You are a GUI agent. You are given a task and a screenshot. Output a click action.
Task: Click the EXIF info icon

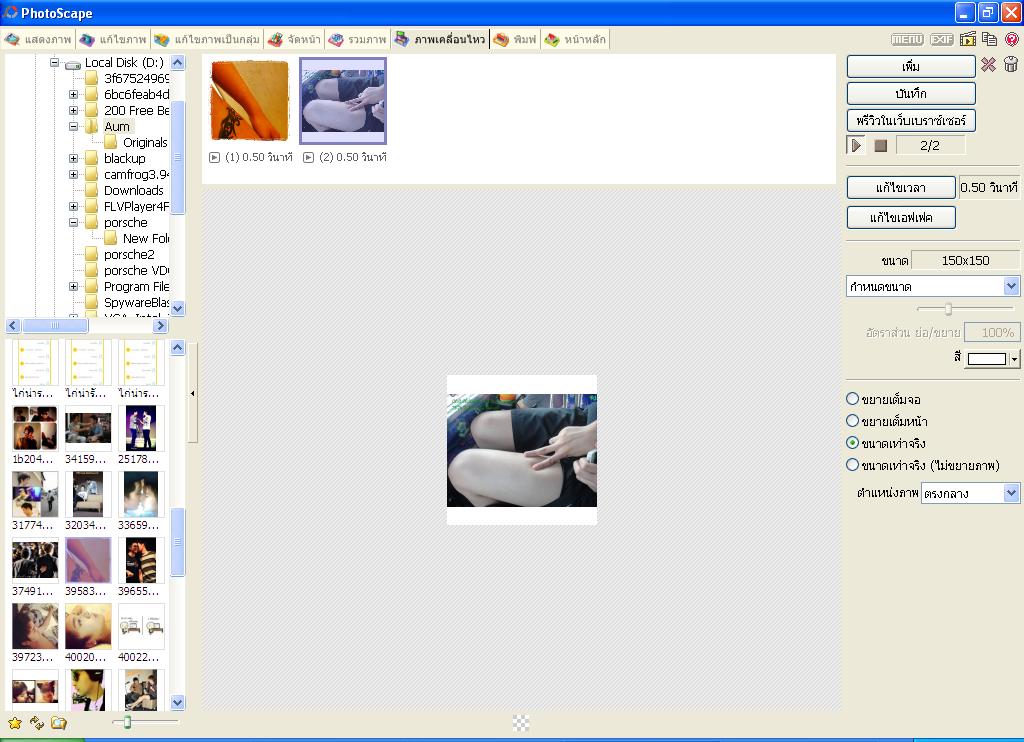tap(942, 40)
